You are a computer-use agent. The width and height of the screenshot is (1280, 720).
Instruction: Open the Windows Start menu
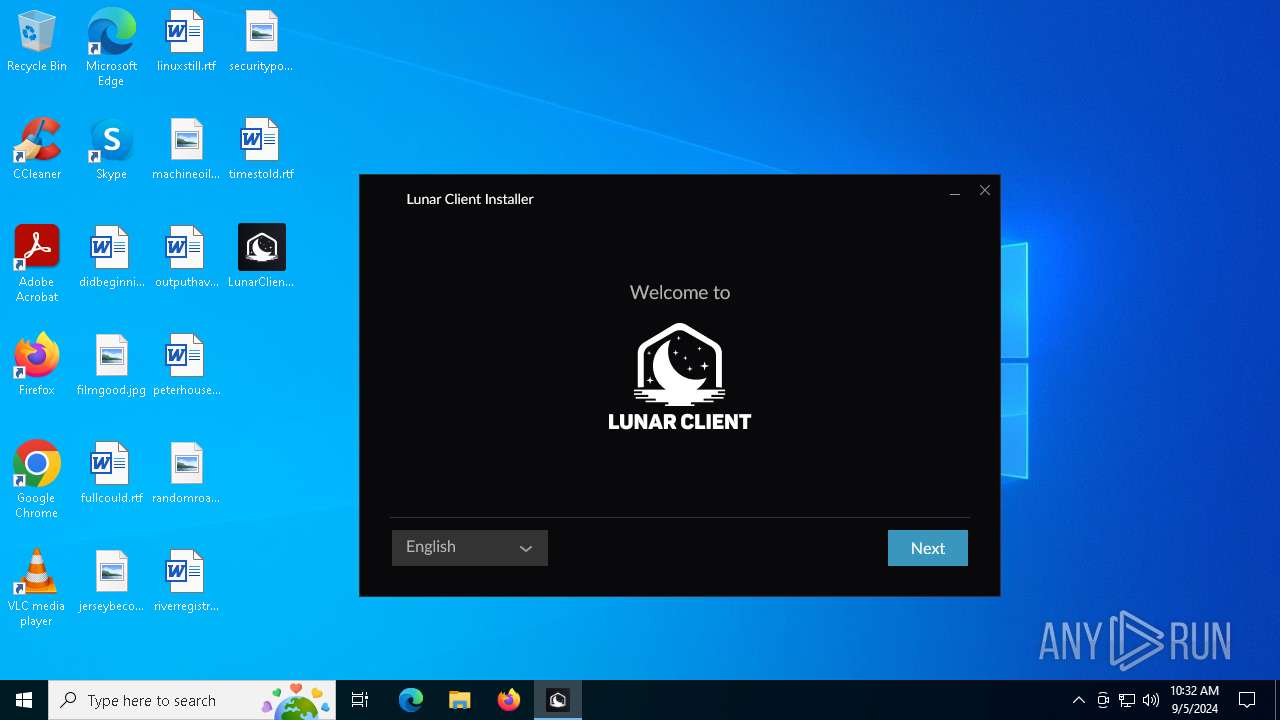tap(24, 700)
